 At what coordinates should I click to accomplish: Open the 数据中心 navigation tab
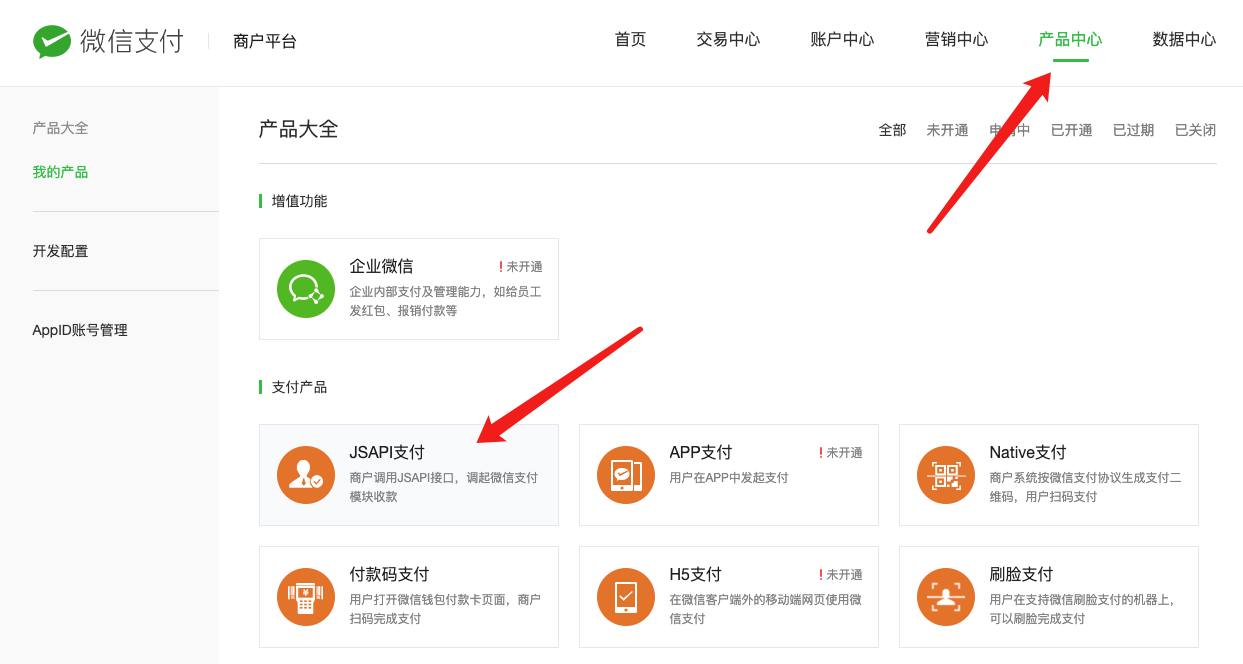click(x=1184, y=40)
